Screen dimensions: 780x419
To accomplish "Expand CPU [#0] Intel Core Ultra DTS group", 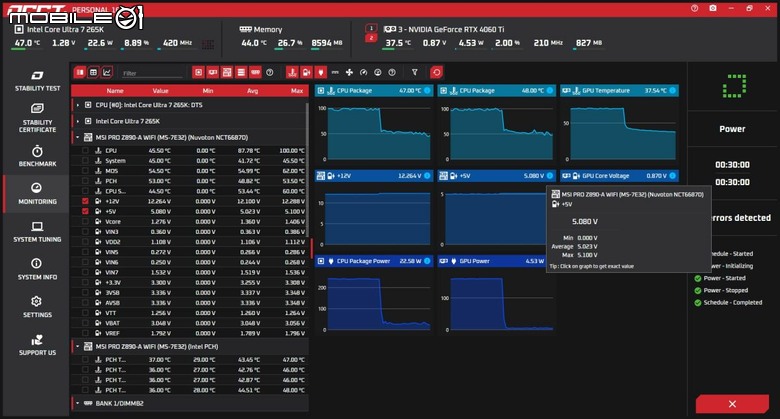I will (x=78, y=105).
